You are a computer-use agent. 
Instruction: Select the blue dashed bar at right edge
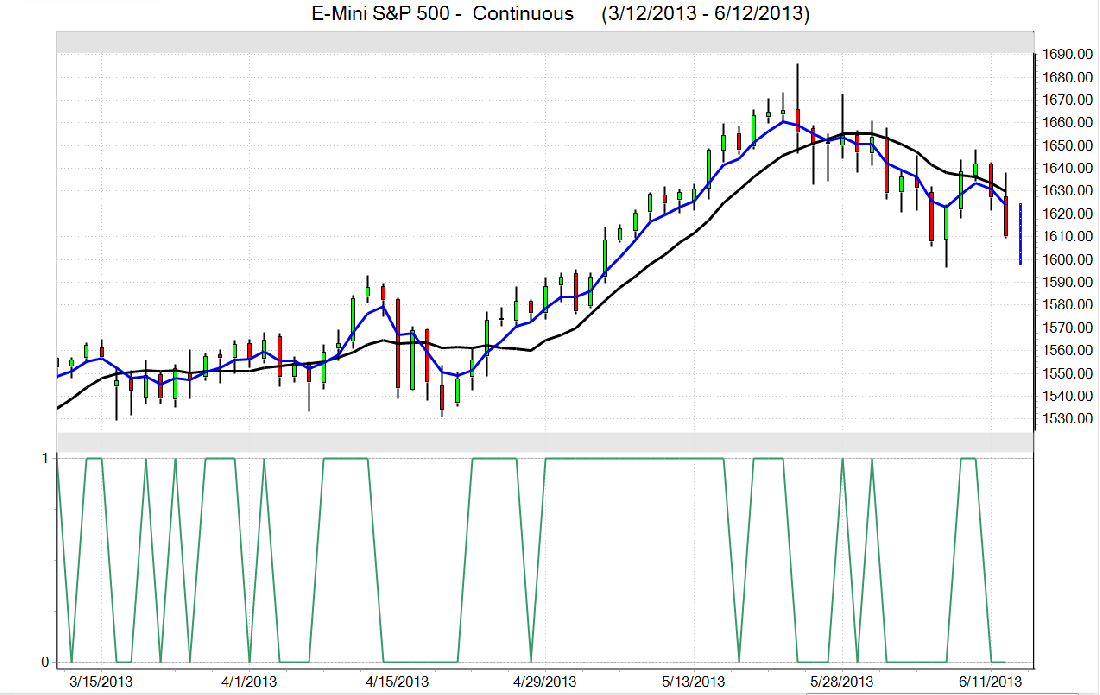tap(1020, 234)
